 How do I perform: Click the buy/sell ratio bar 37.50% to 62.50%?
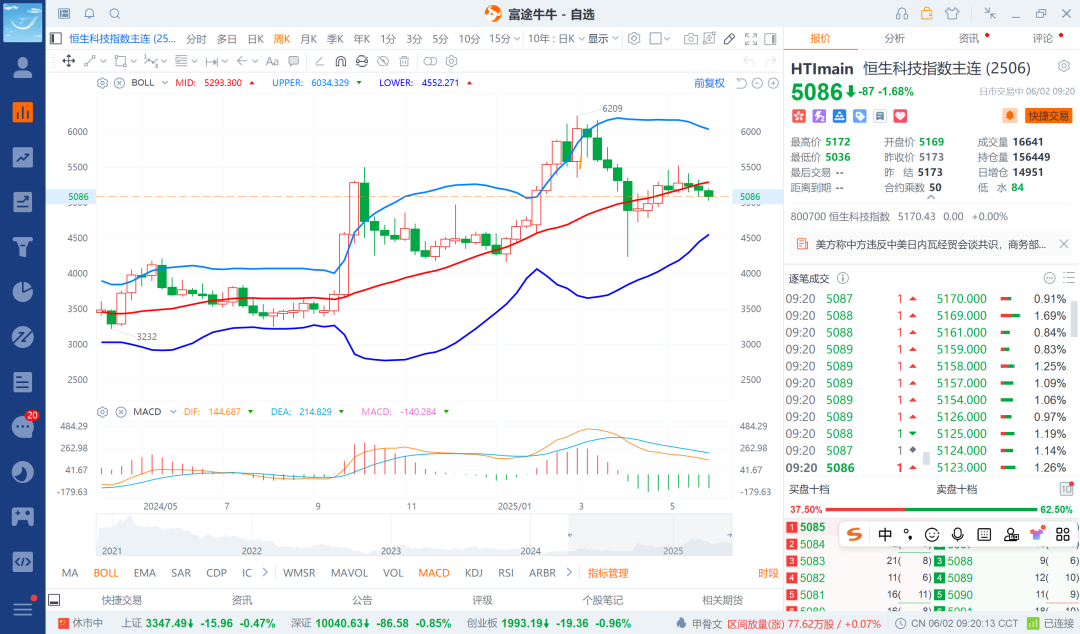tap(931, 510)
